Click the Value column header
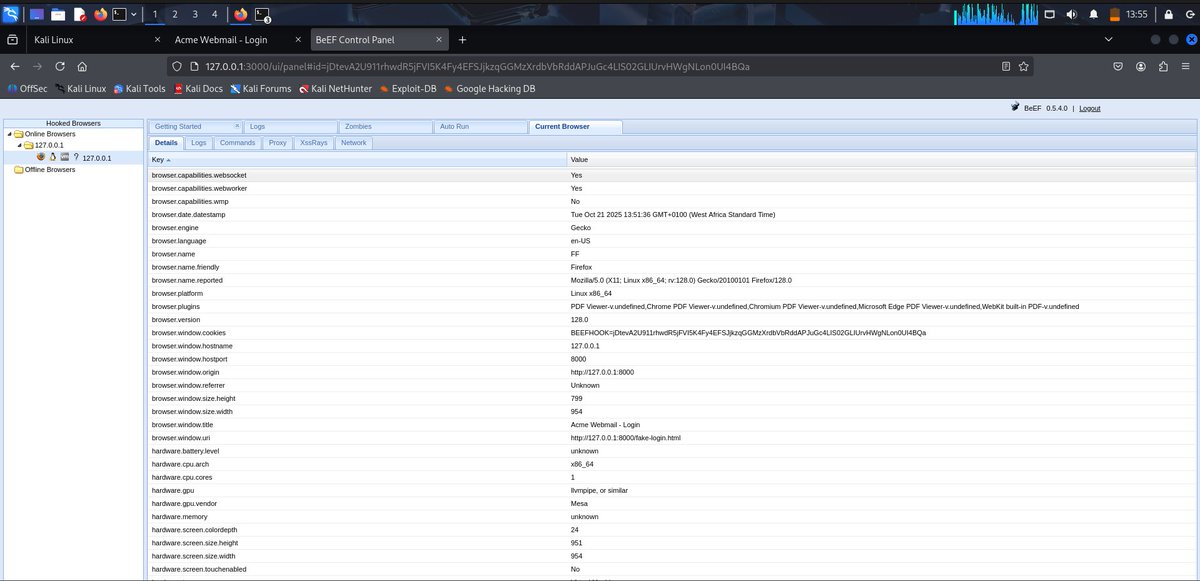Viewport: 1200px width, 581px height. (881, 160)
